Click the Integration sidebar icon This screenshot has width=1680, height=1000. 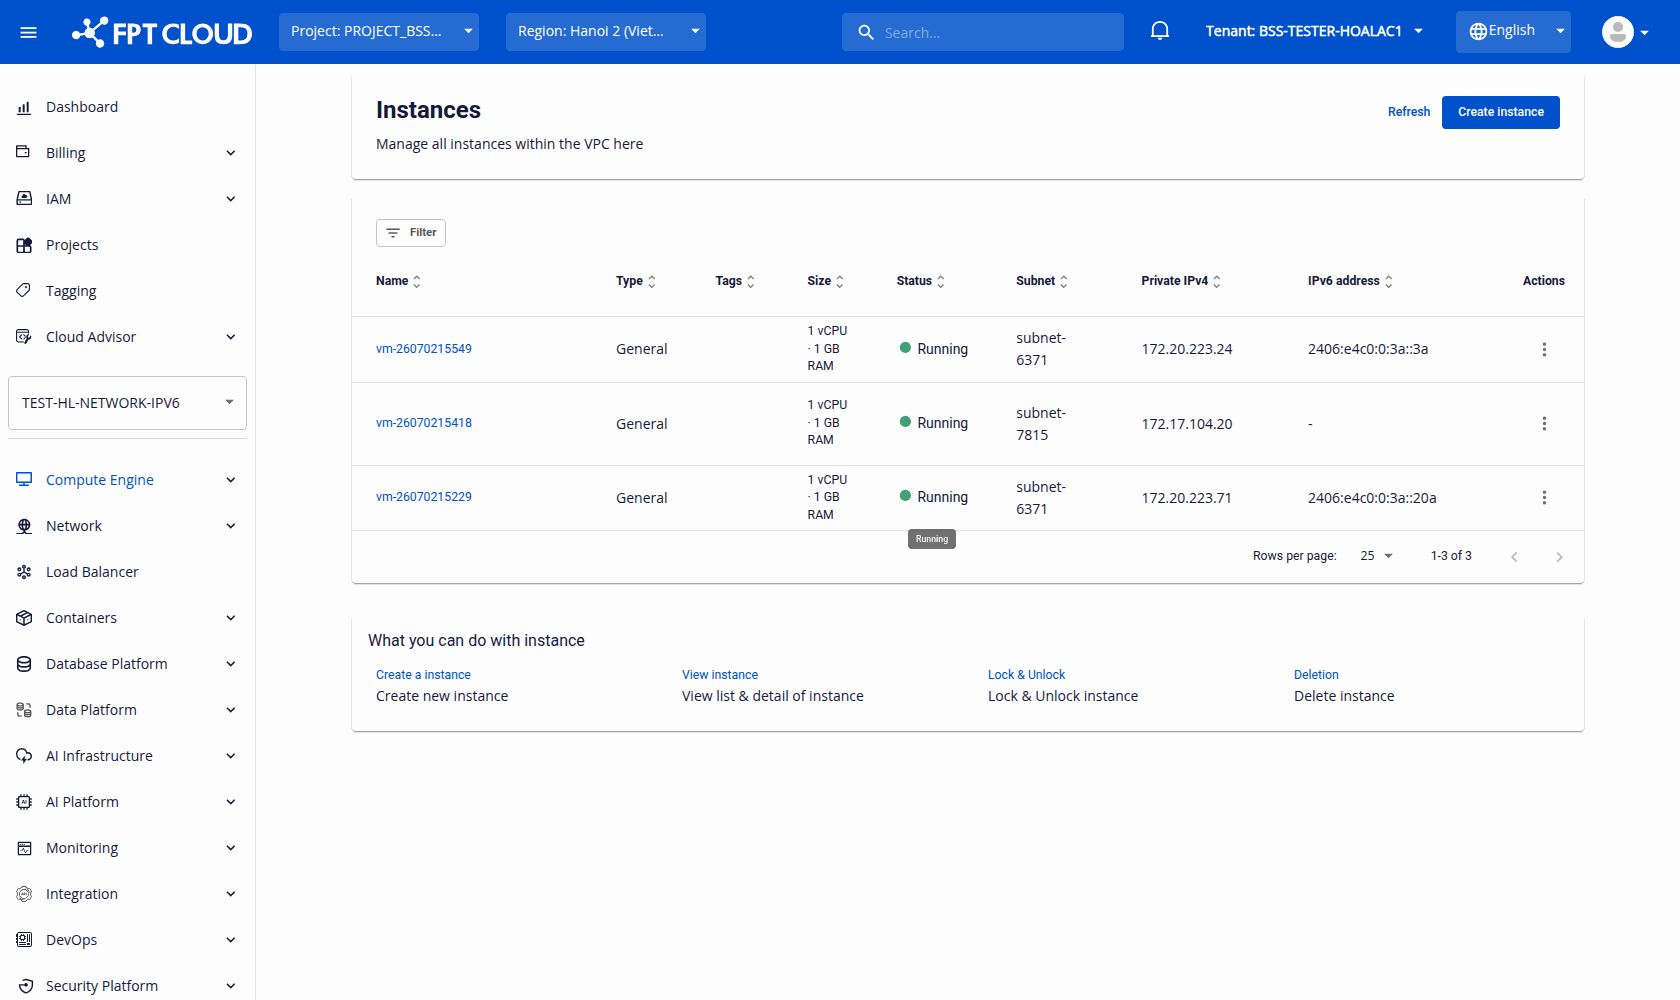tap(24, 894)
